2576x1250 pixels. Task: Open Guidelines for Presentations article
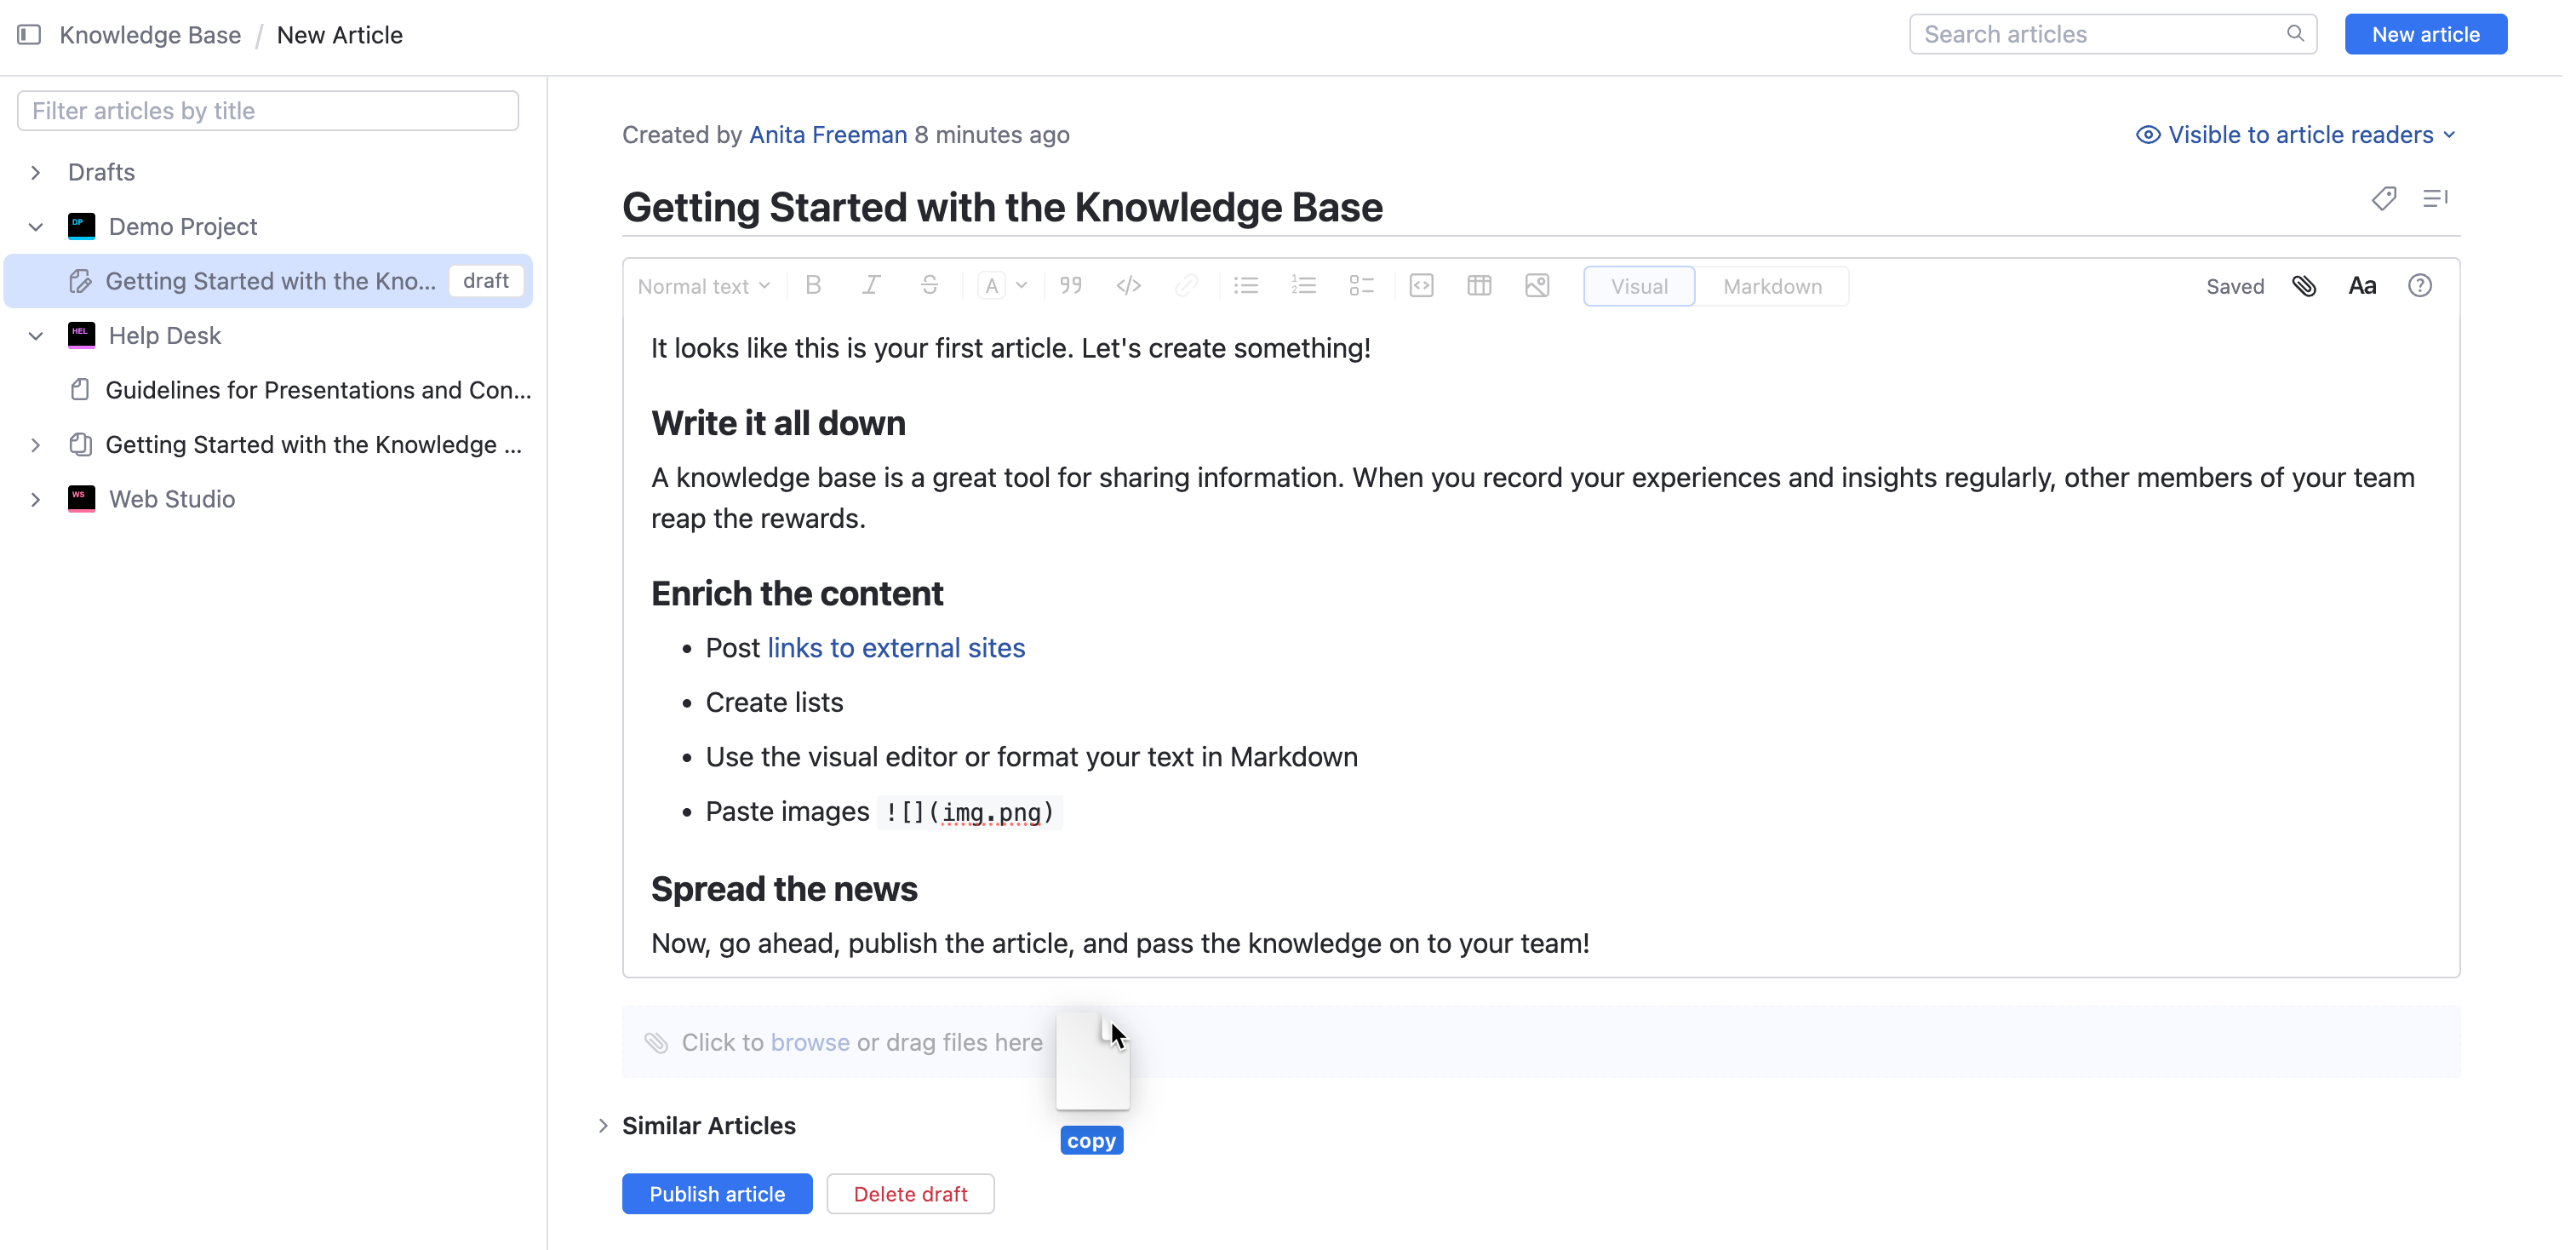(317, 390)
